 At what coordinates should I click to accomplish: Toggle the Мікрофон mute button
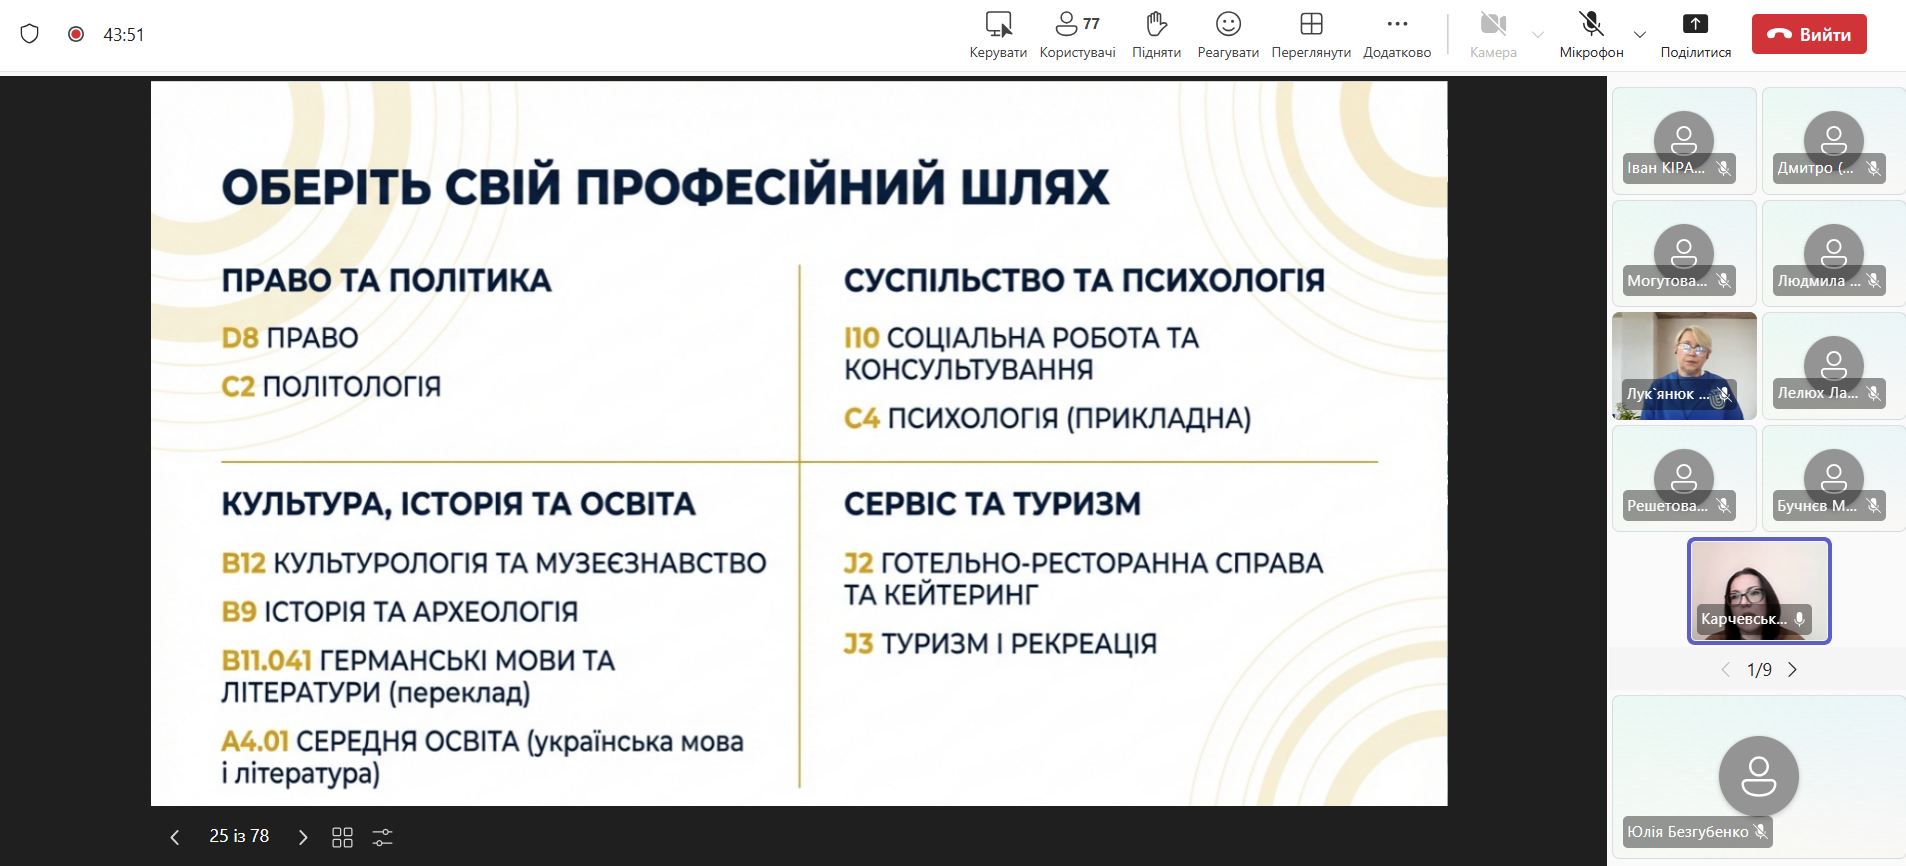(1591, 35)
